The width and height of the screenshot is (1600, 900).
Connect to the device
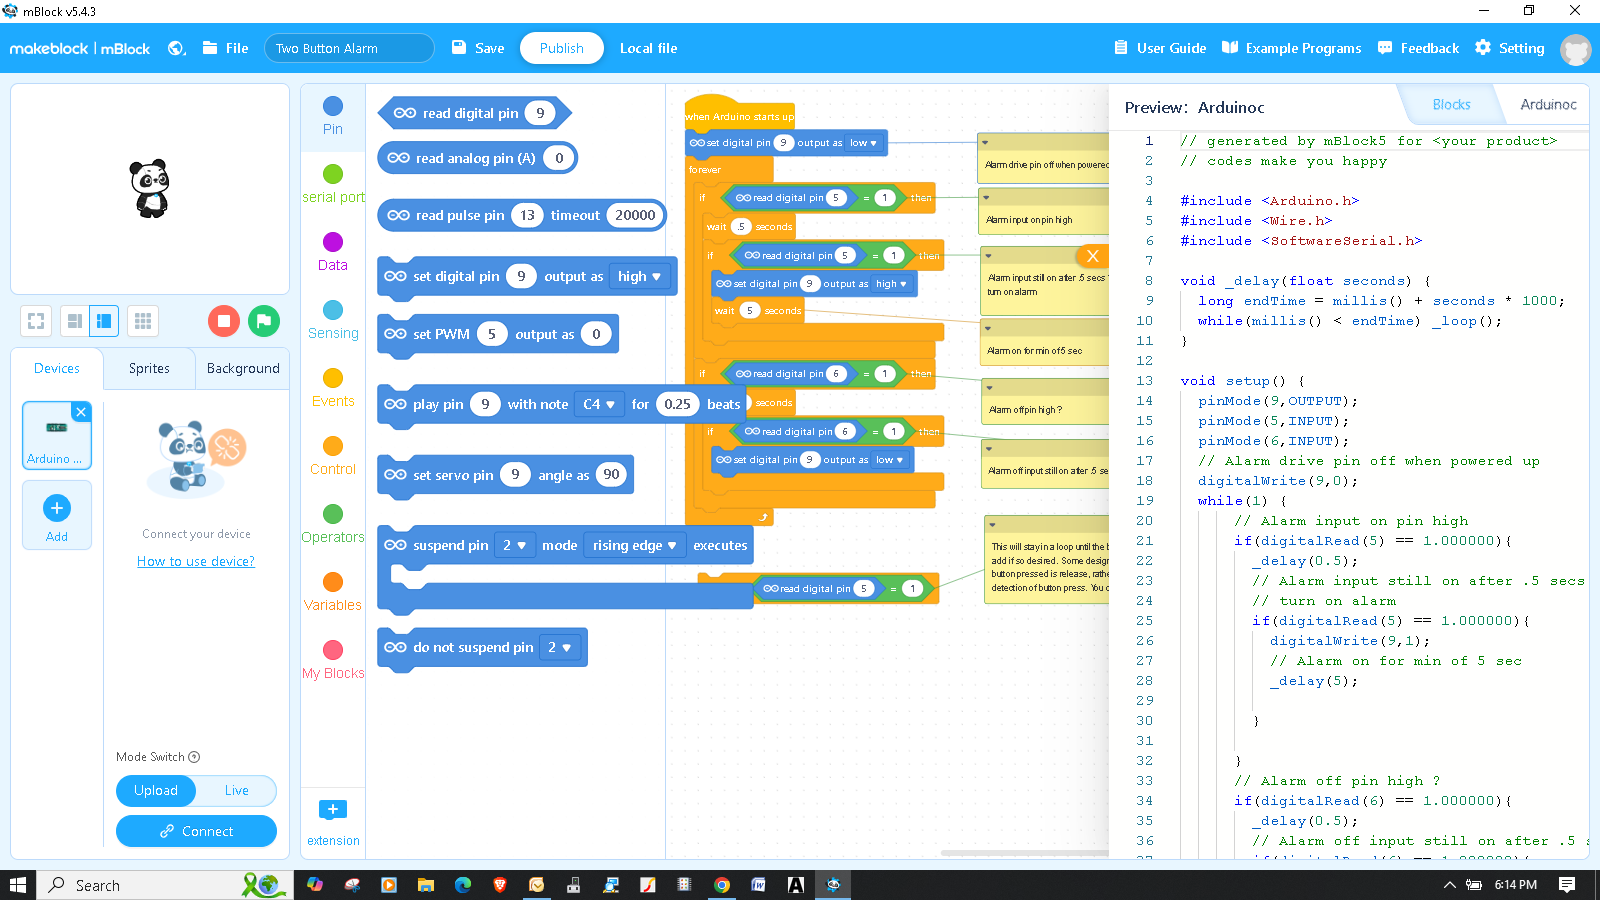[196, 831]
